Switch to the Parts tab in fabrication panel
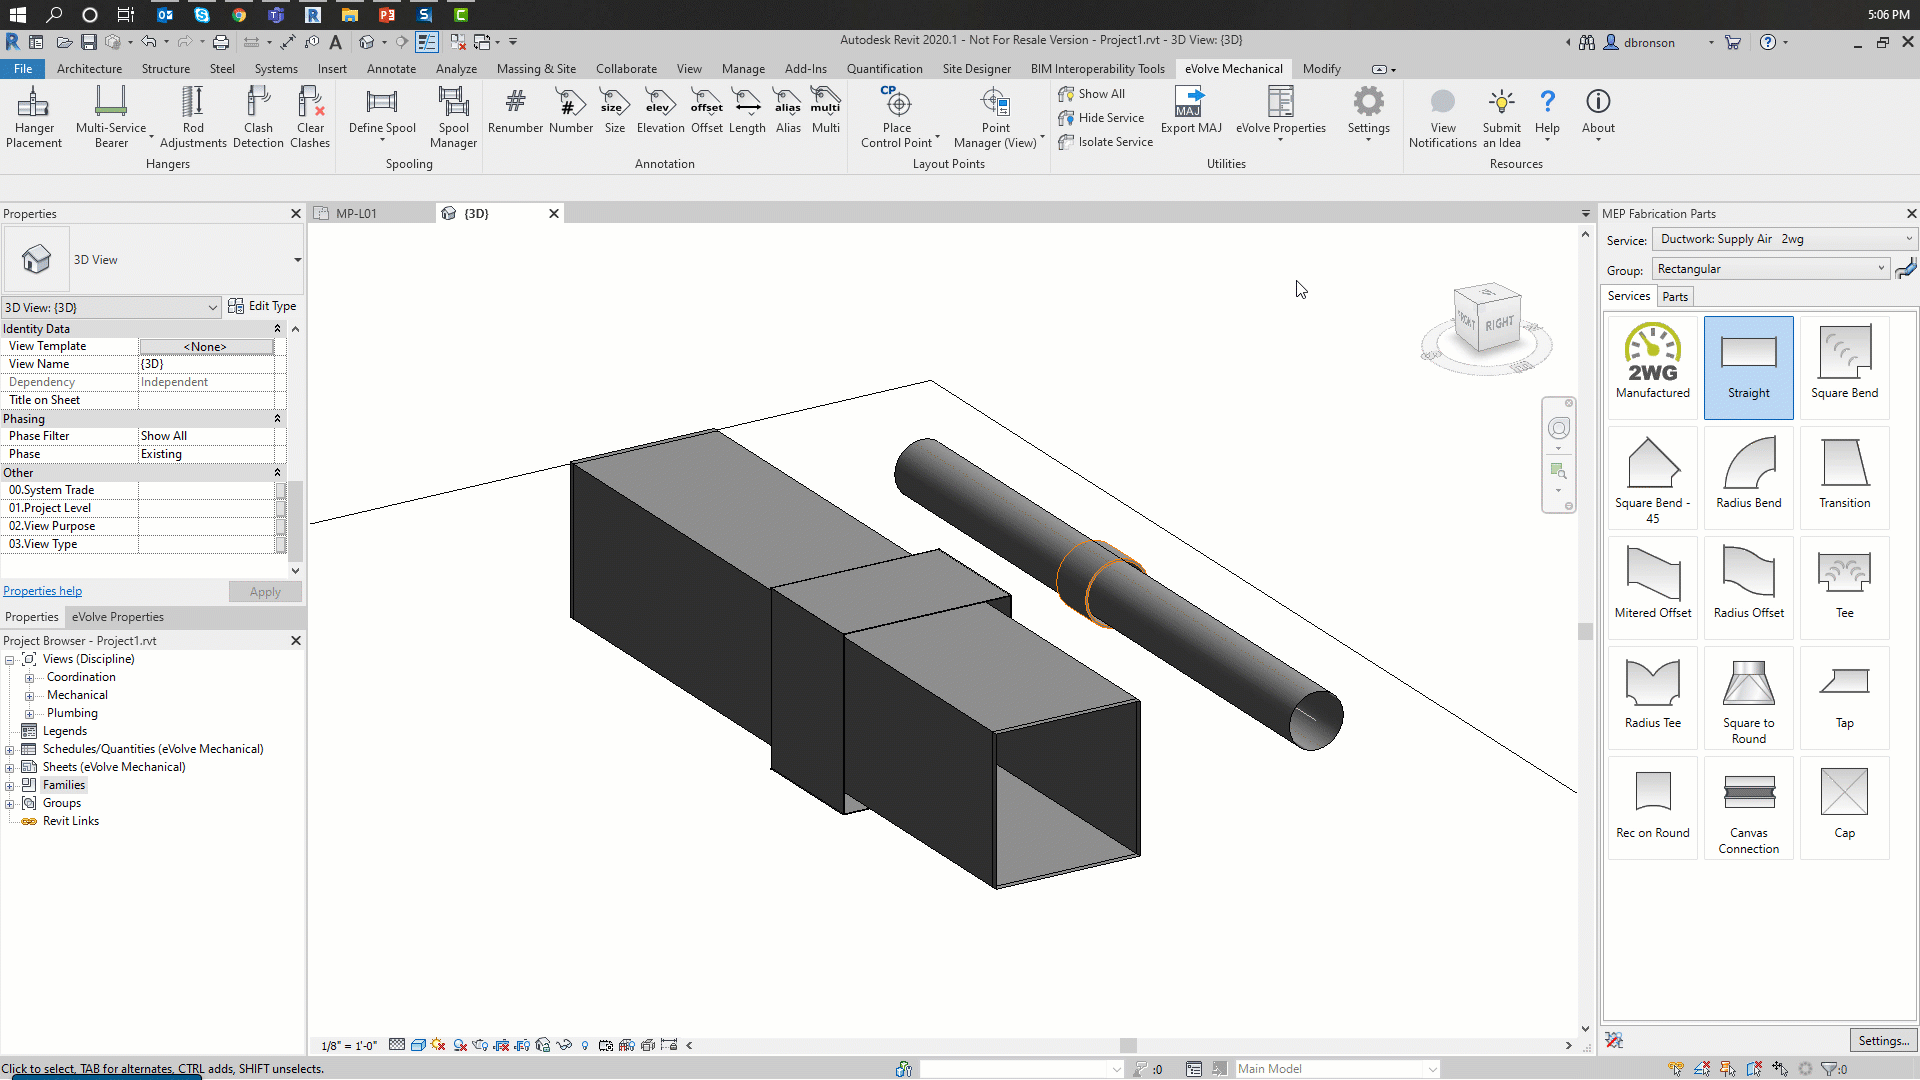1920x1080 pixels. tap(1675, 297)
